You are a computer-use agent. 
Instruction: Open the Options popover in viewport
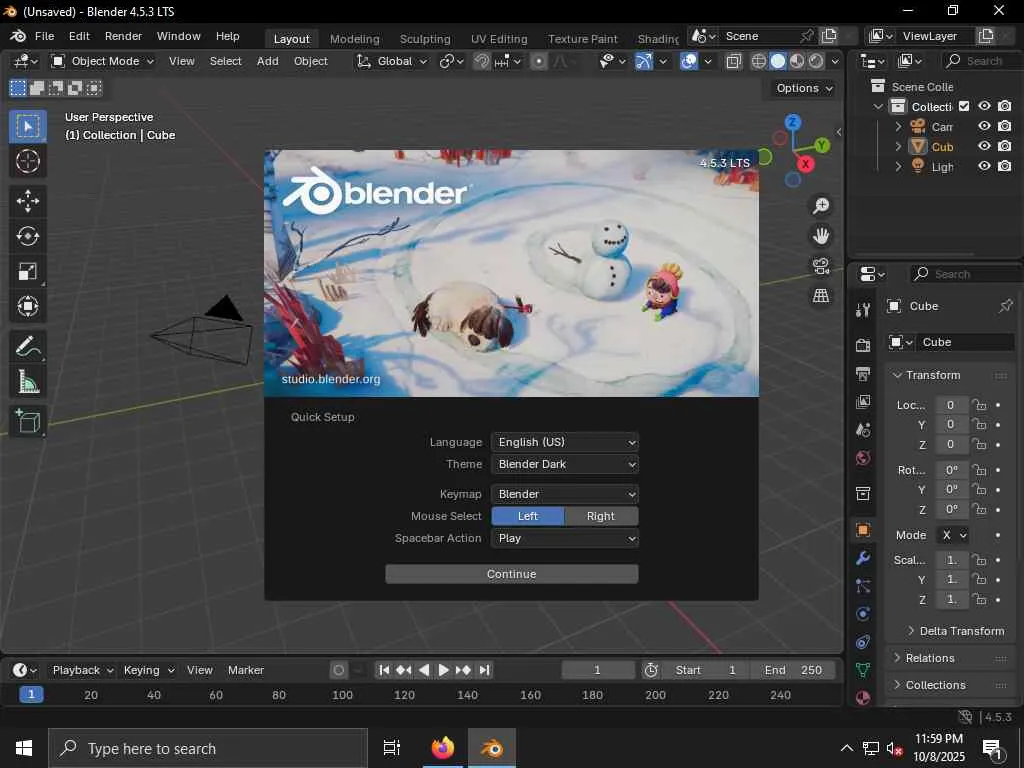coord(803,88)
